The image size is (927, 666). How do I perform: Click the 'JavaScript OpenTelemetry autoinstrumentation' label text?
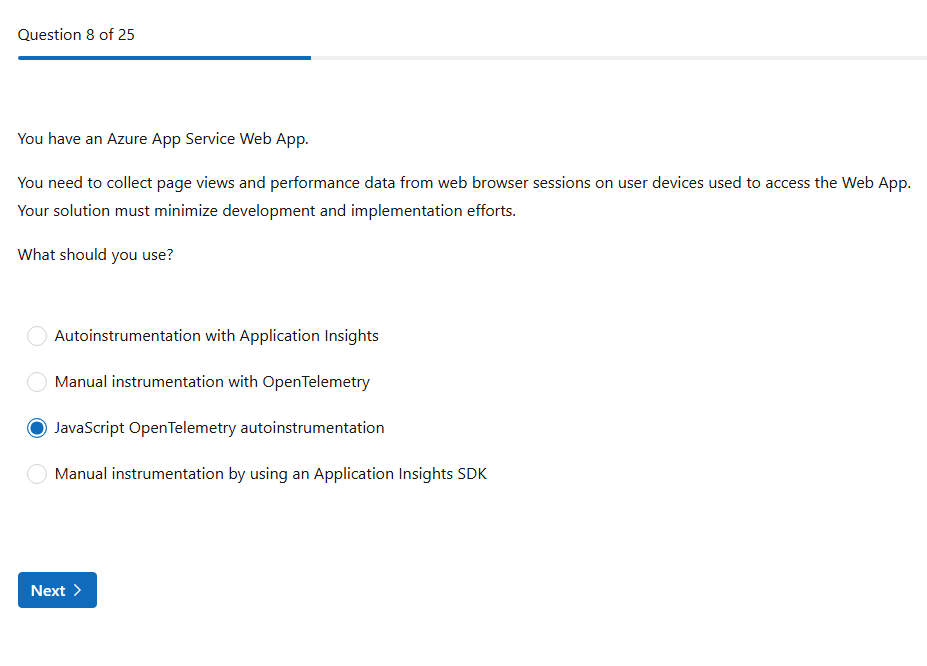219,428
